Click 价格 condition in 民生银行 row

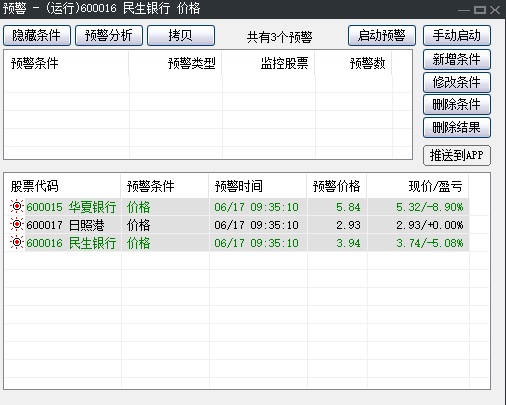139,243
